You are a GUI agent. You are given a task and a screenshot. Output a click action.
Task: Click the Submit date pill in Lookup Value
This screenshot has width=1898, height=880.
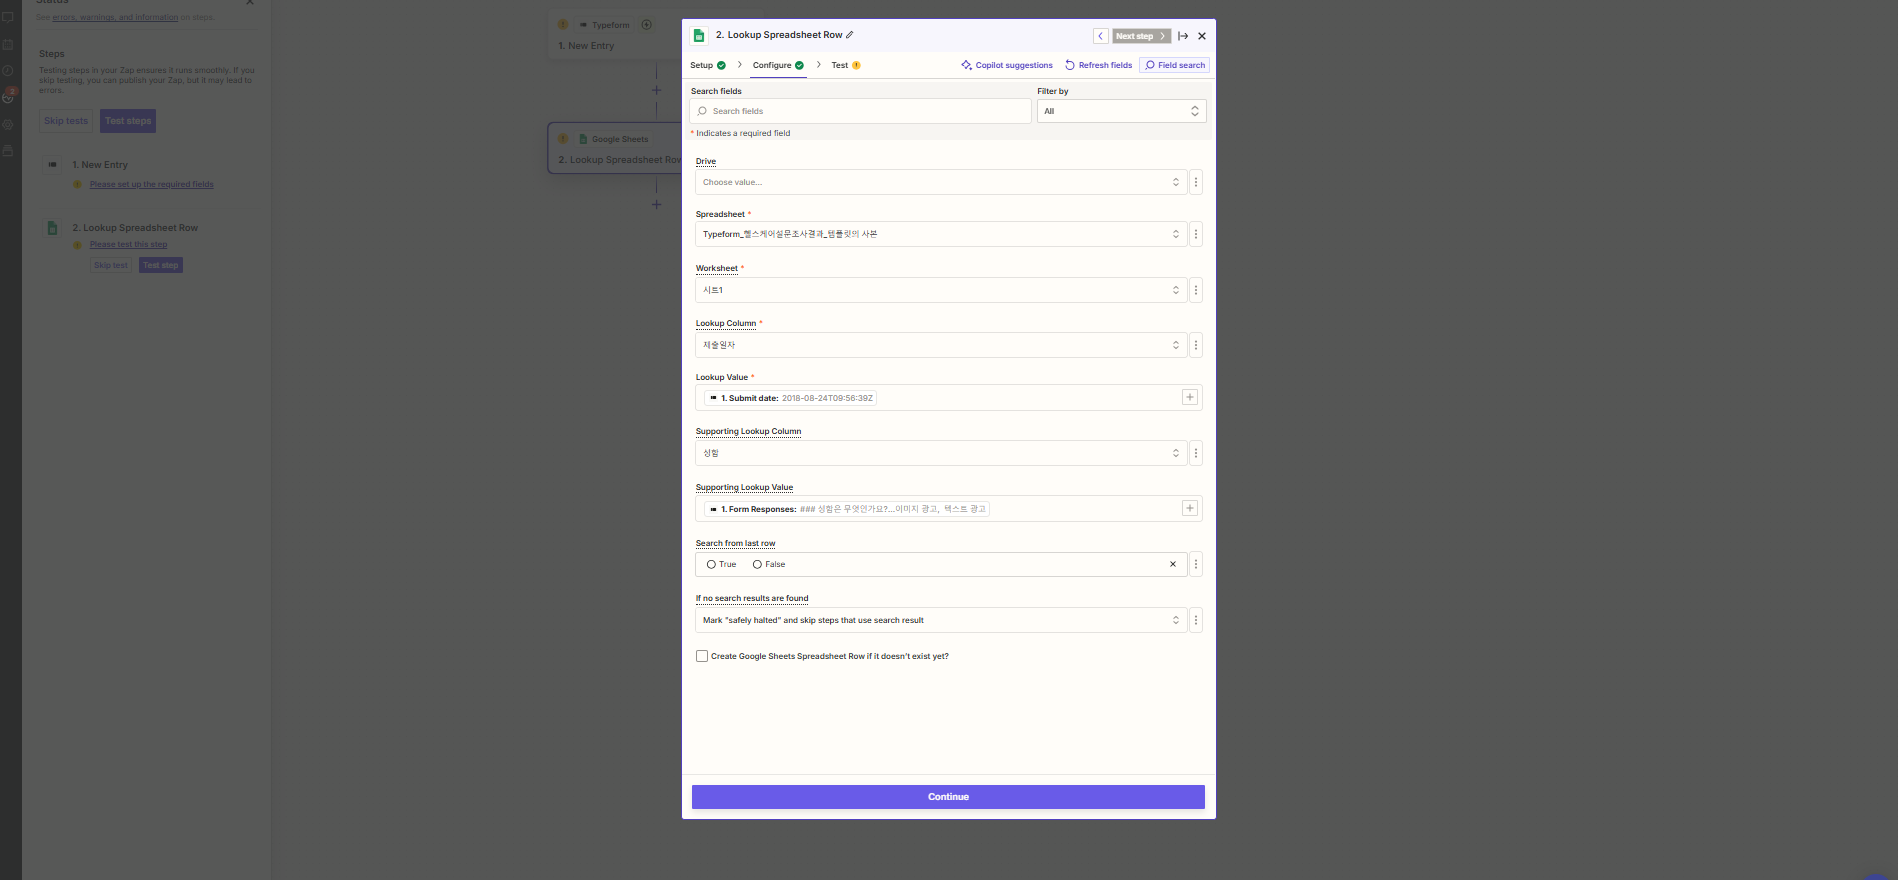(790, 398)
